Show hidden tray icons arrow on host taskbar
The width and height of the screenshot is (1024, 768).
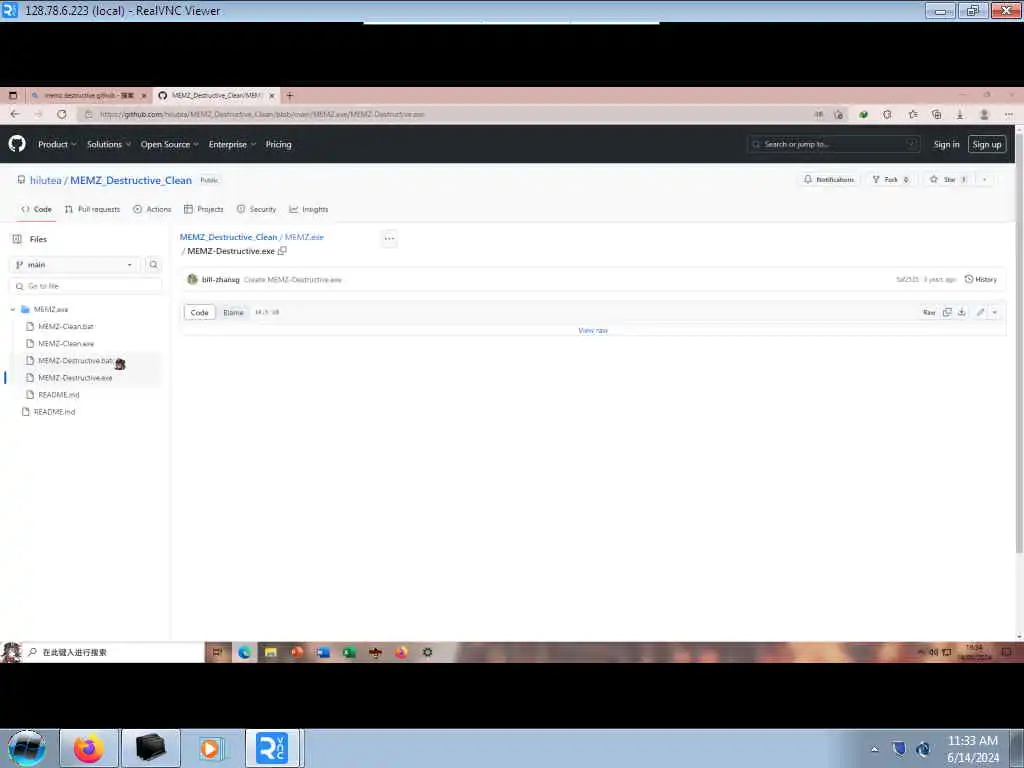(x=874, y=749)
